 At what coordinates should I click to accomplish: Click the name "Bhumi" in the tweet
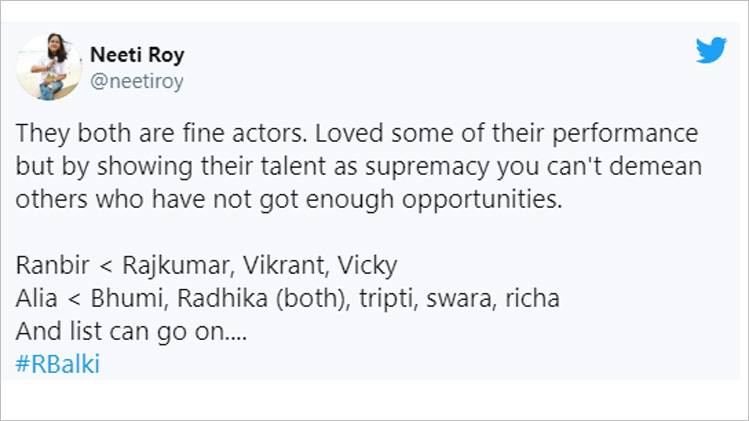point(123,299)
